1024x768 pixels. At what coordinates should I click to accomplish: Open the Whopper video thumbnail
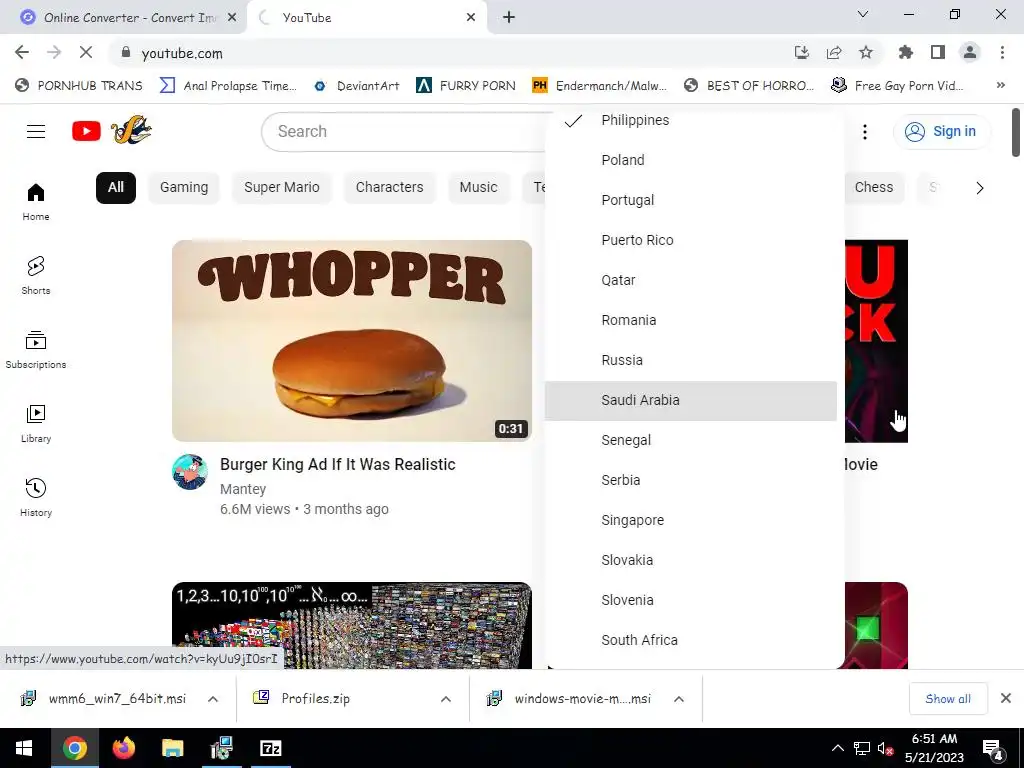point(352,341)
